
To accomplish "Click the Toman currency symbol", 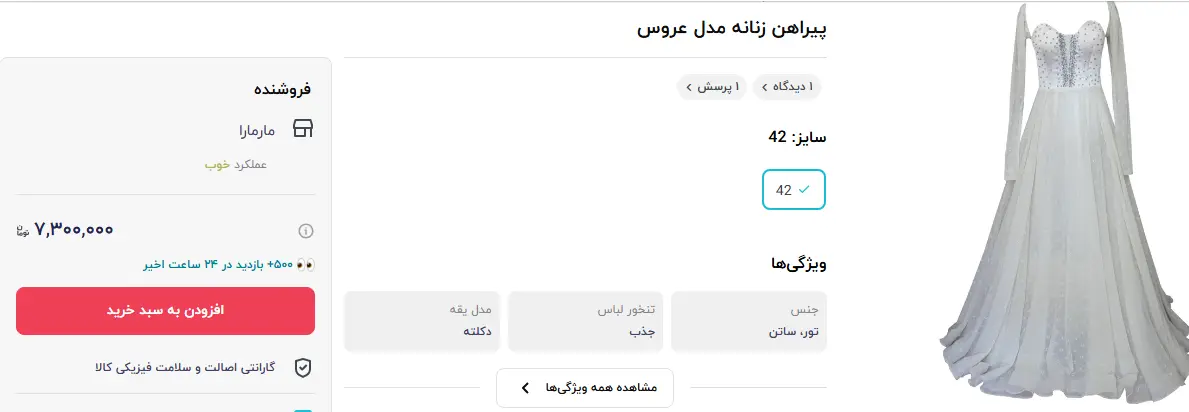I will (24, 231).
